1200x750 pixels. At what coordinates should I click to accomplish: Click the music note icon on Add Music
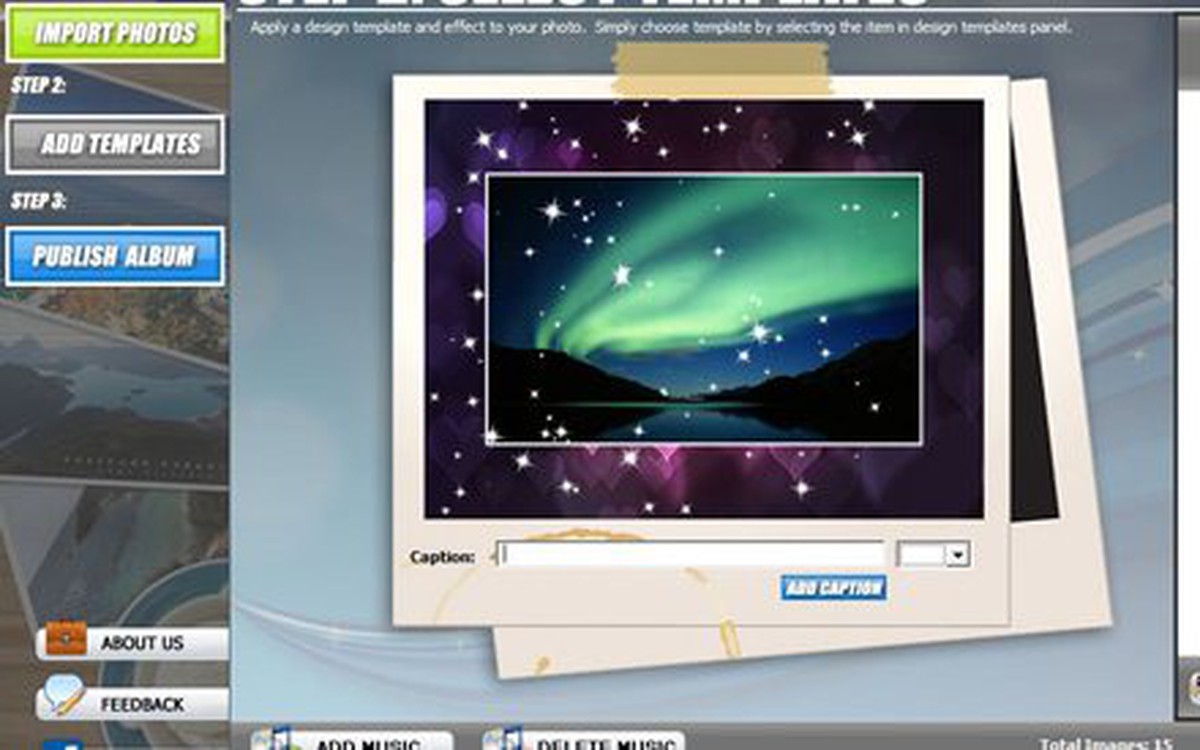[x=271, y=739]
